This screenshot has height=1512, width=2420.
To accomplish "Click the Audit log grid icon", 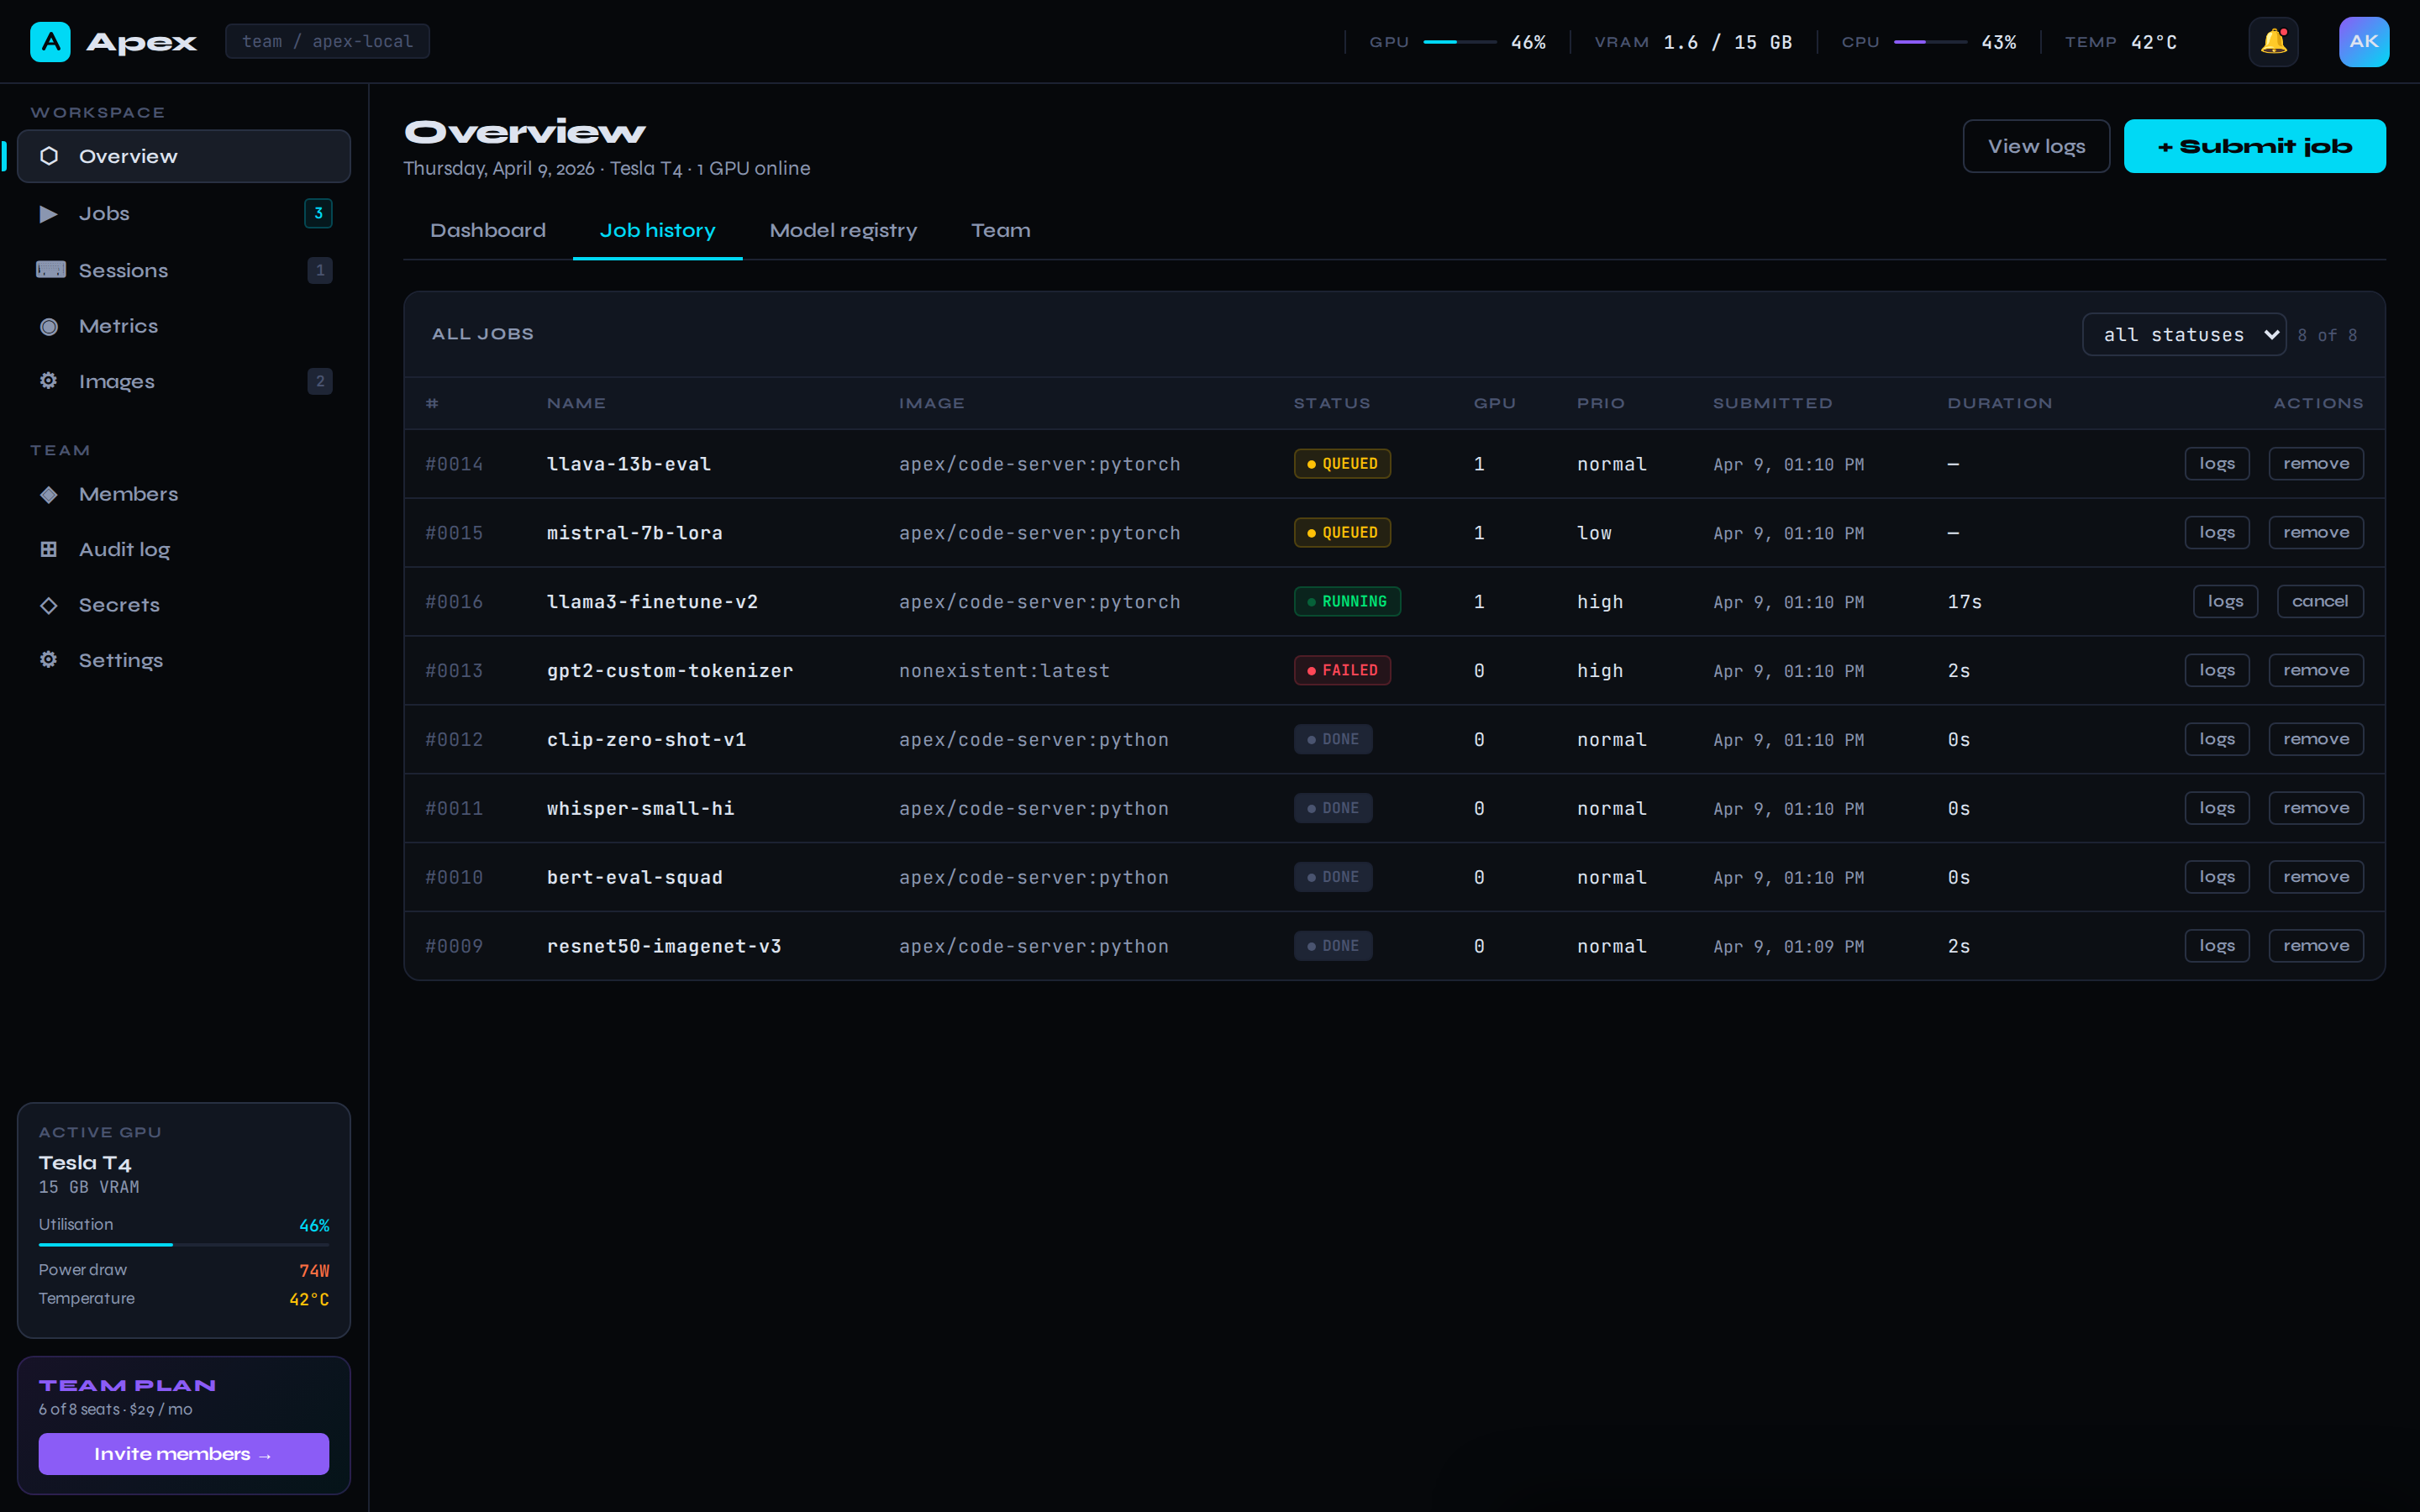I will (48, 549).
